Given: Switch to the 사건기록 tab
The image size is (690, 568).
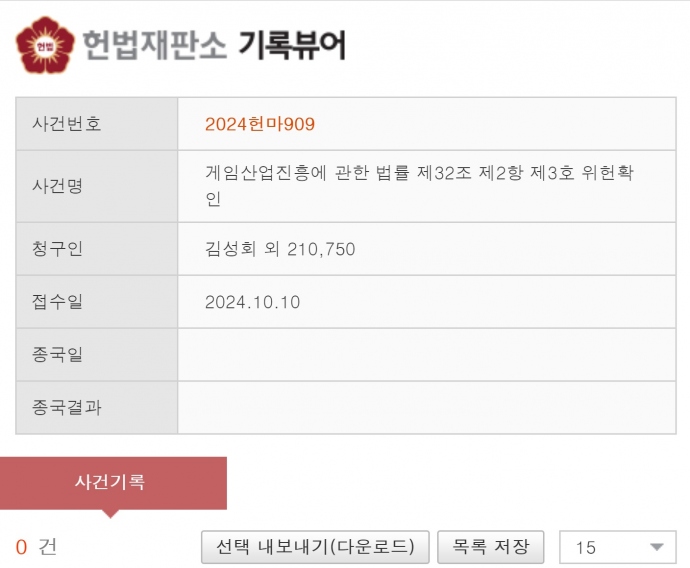Looking at the screenshot, I should click(x=112, y=482).
